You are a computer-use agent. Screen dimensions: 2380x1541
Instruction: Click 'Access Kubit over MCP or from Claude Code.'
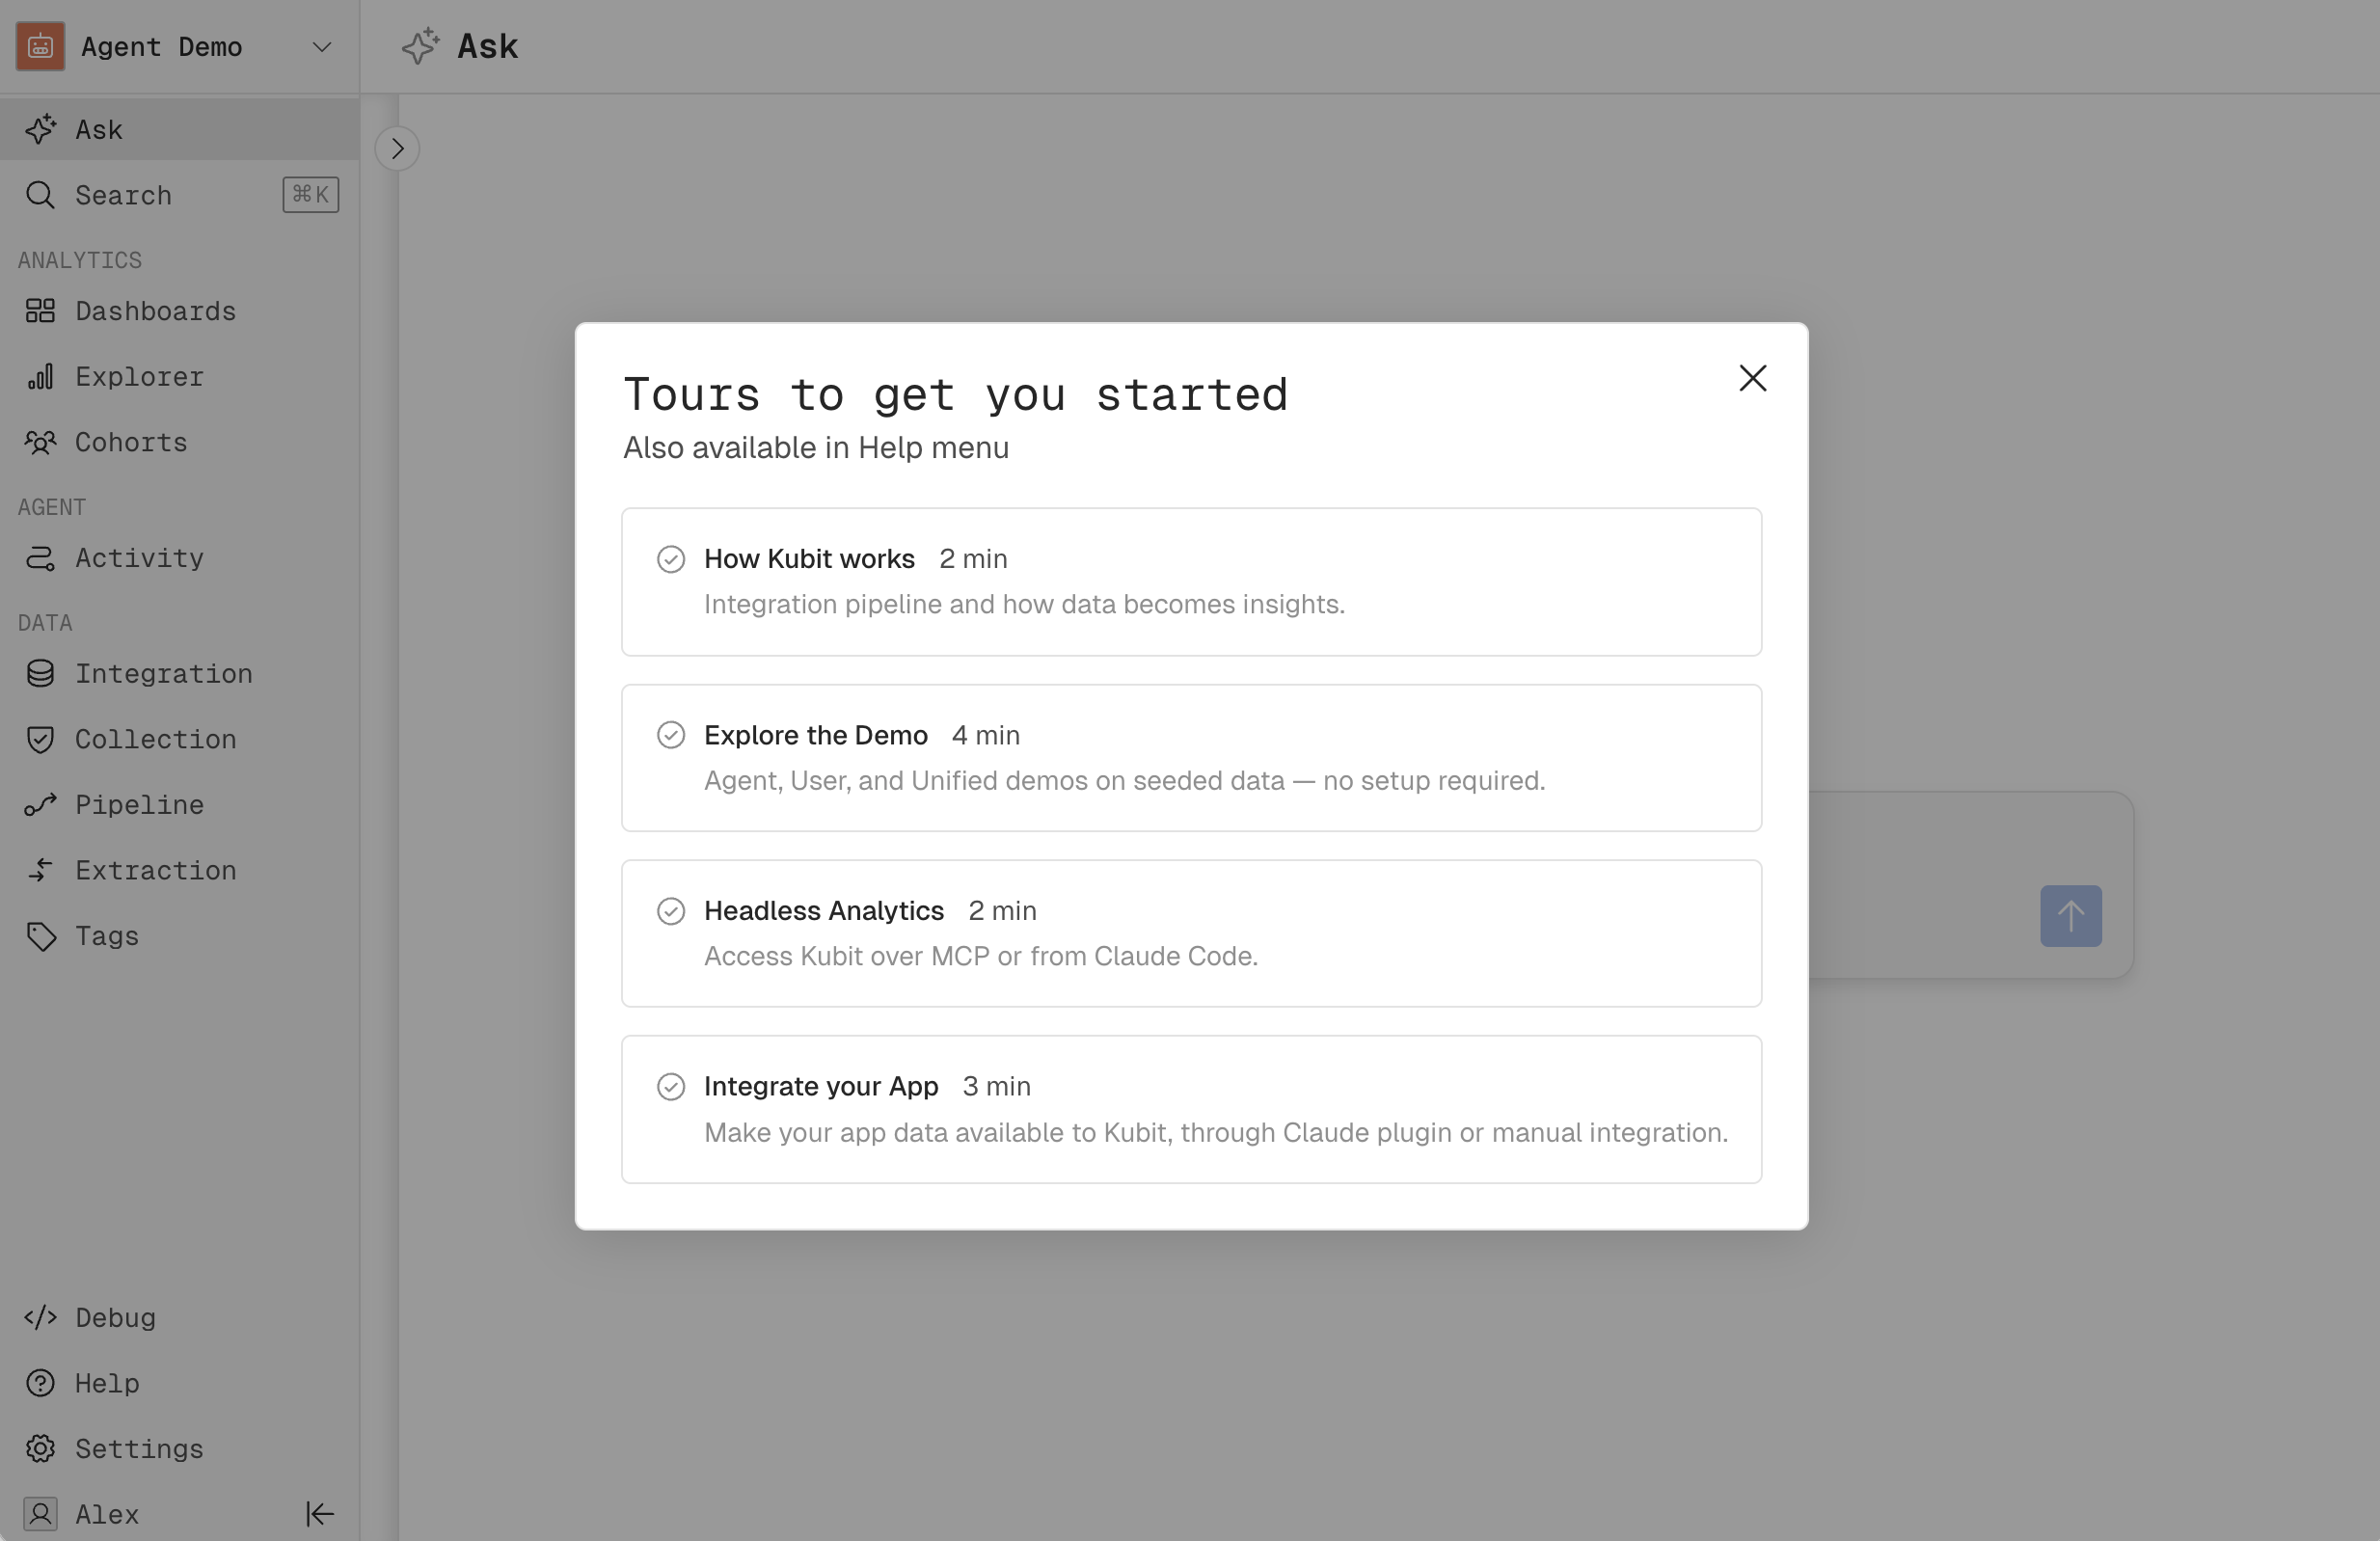coord(981,956)
